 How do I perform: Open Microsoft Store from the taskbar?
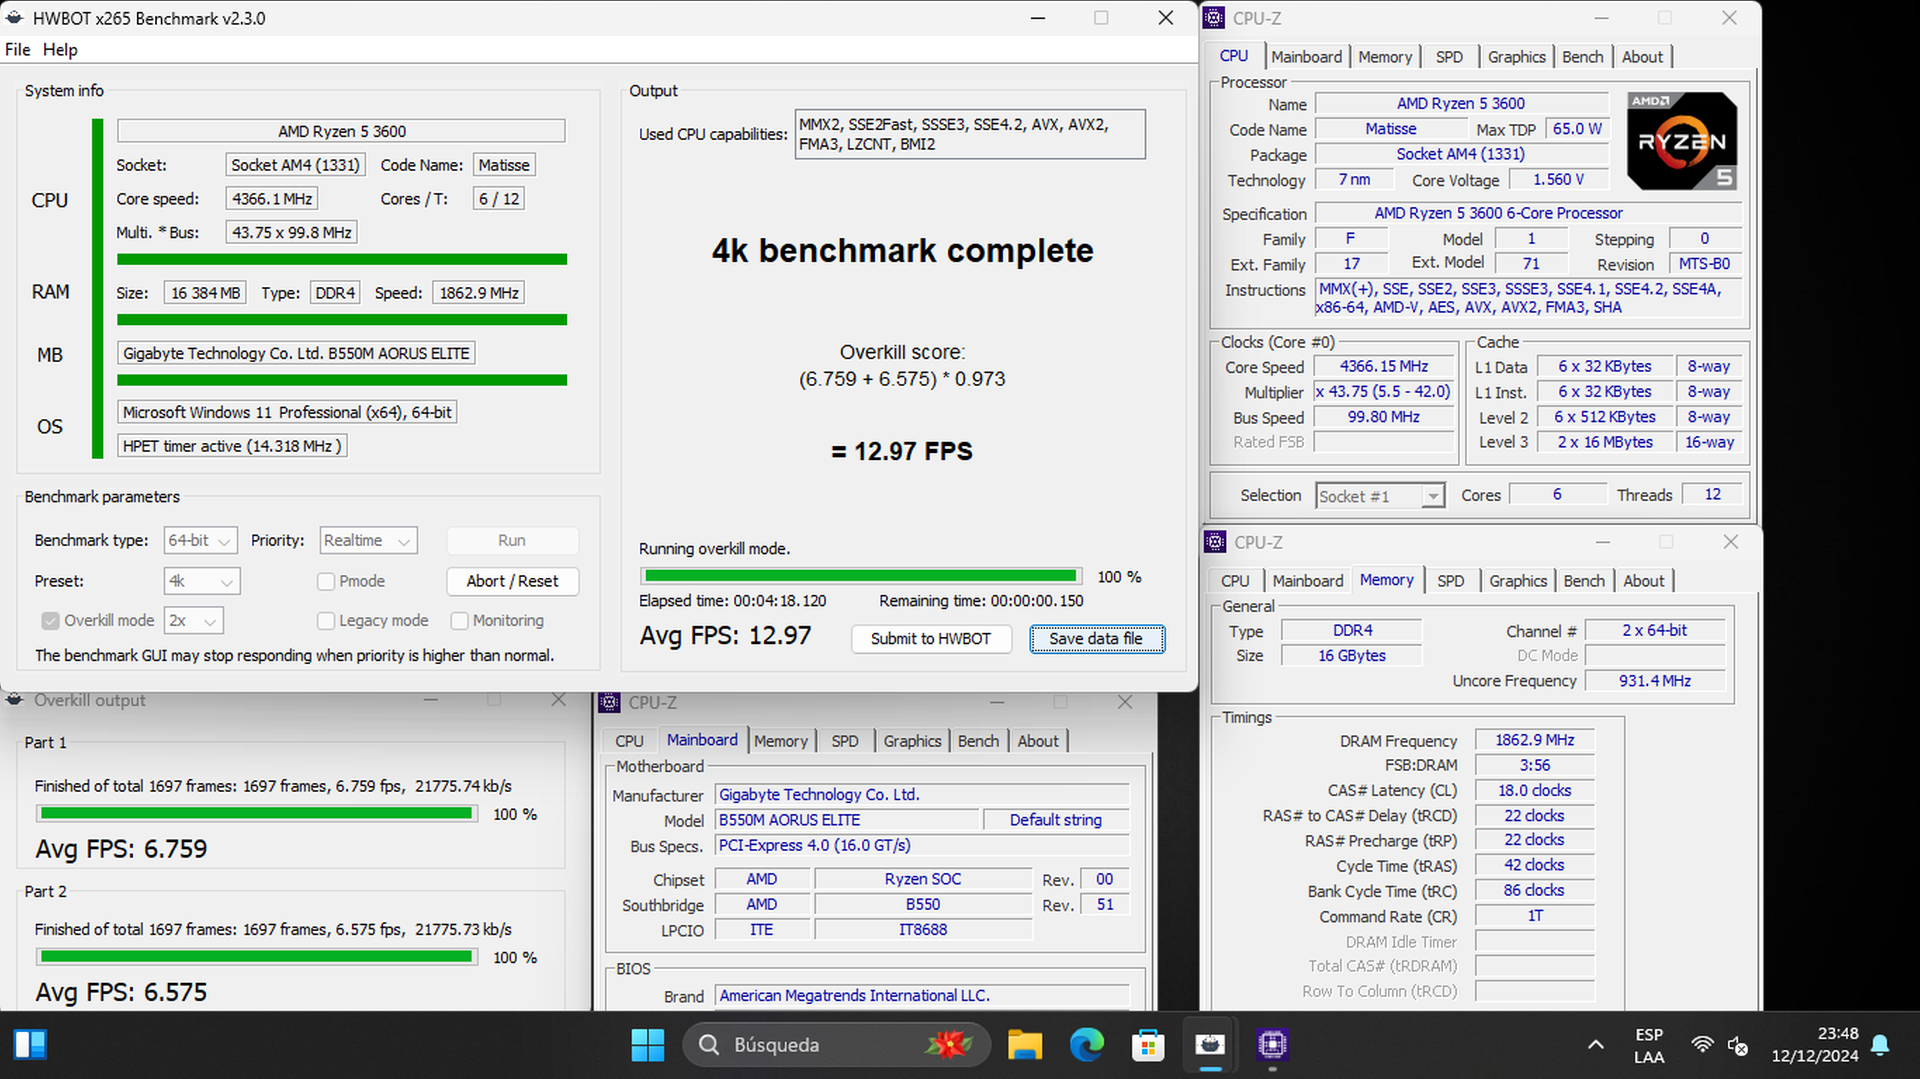pos(1148,1045)
